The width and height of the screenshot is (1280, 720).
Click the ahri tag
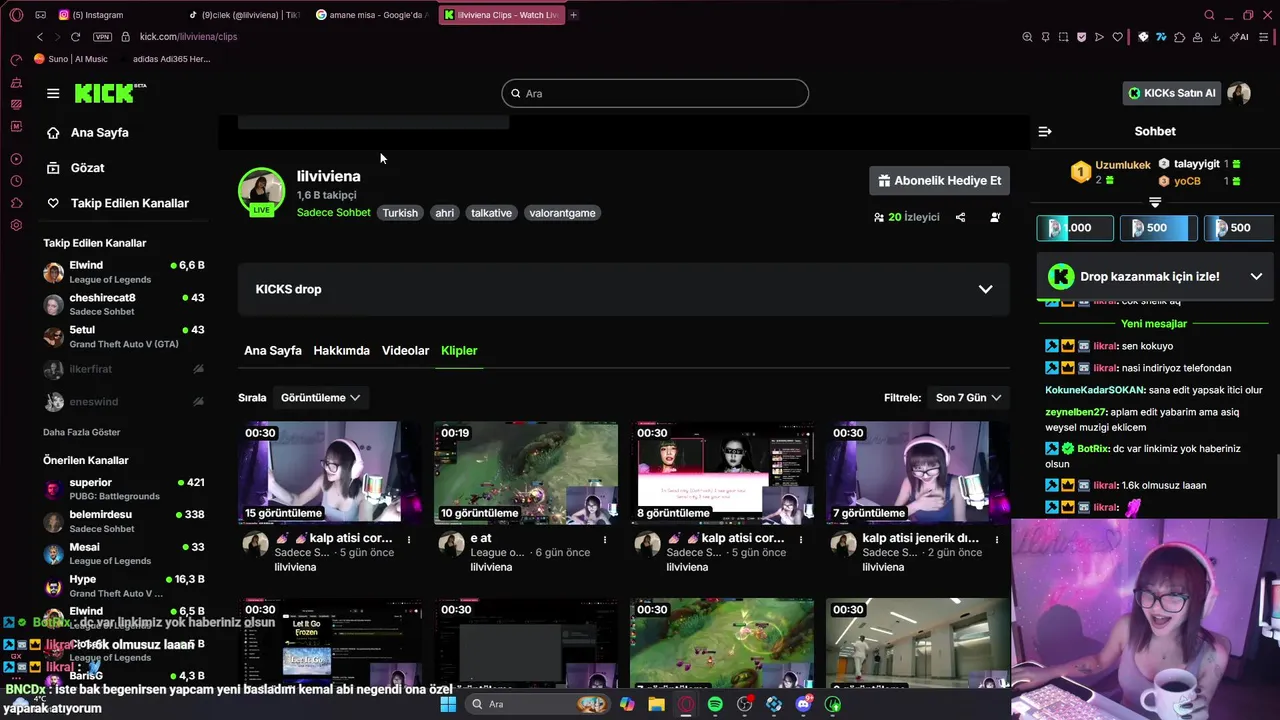pyautogui.click(x=445, y=213)
